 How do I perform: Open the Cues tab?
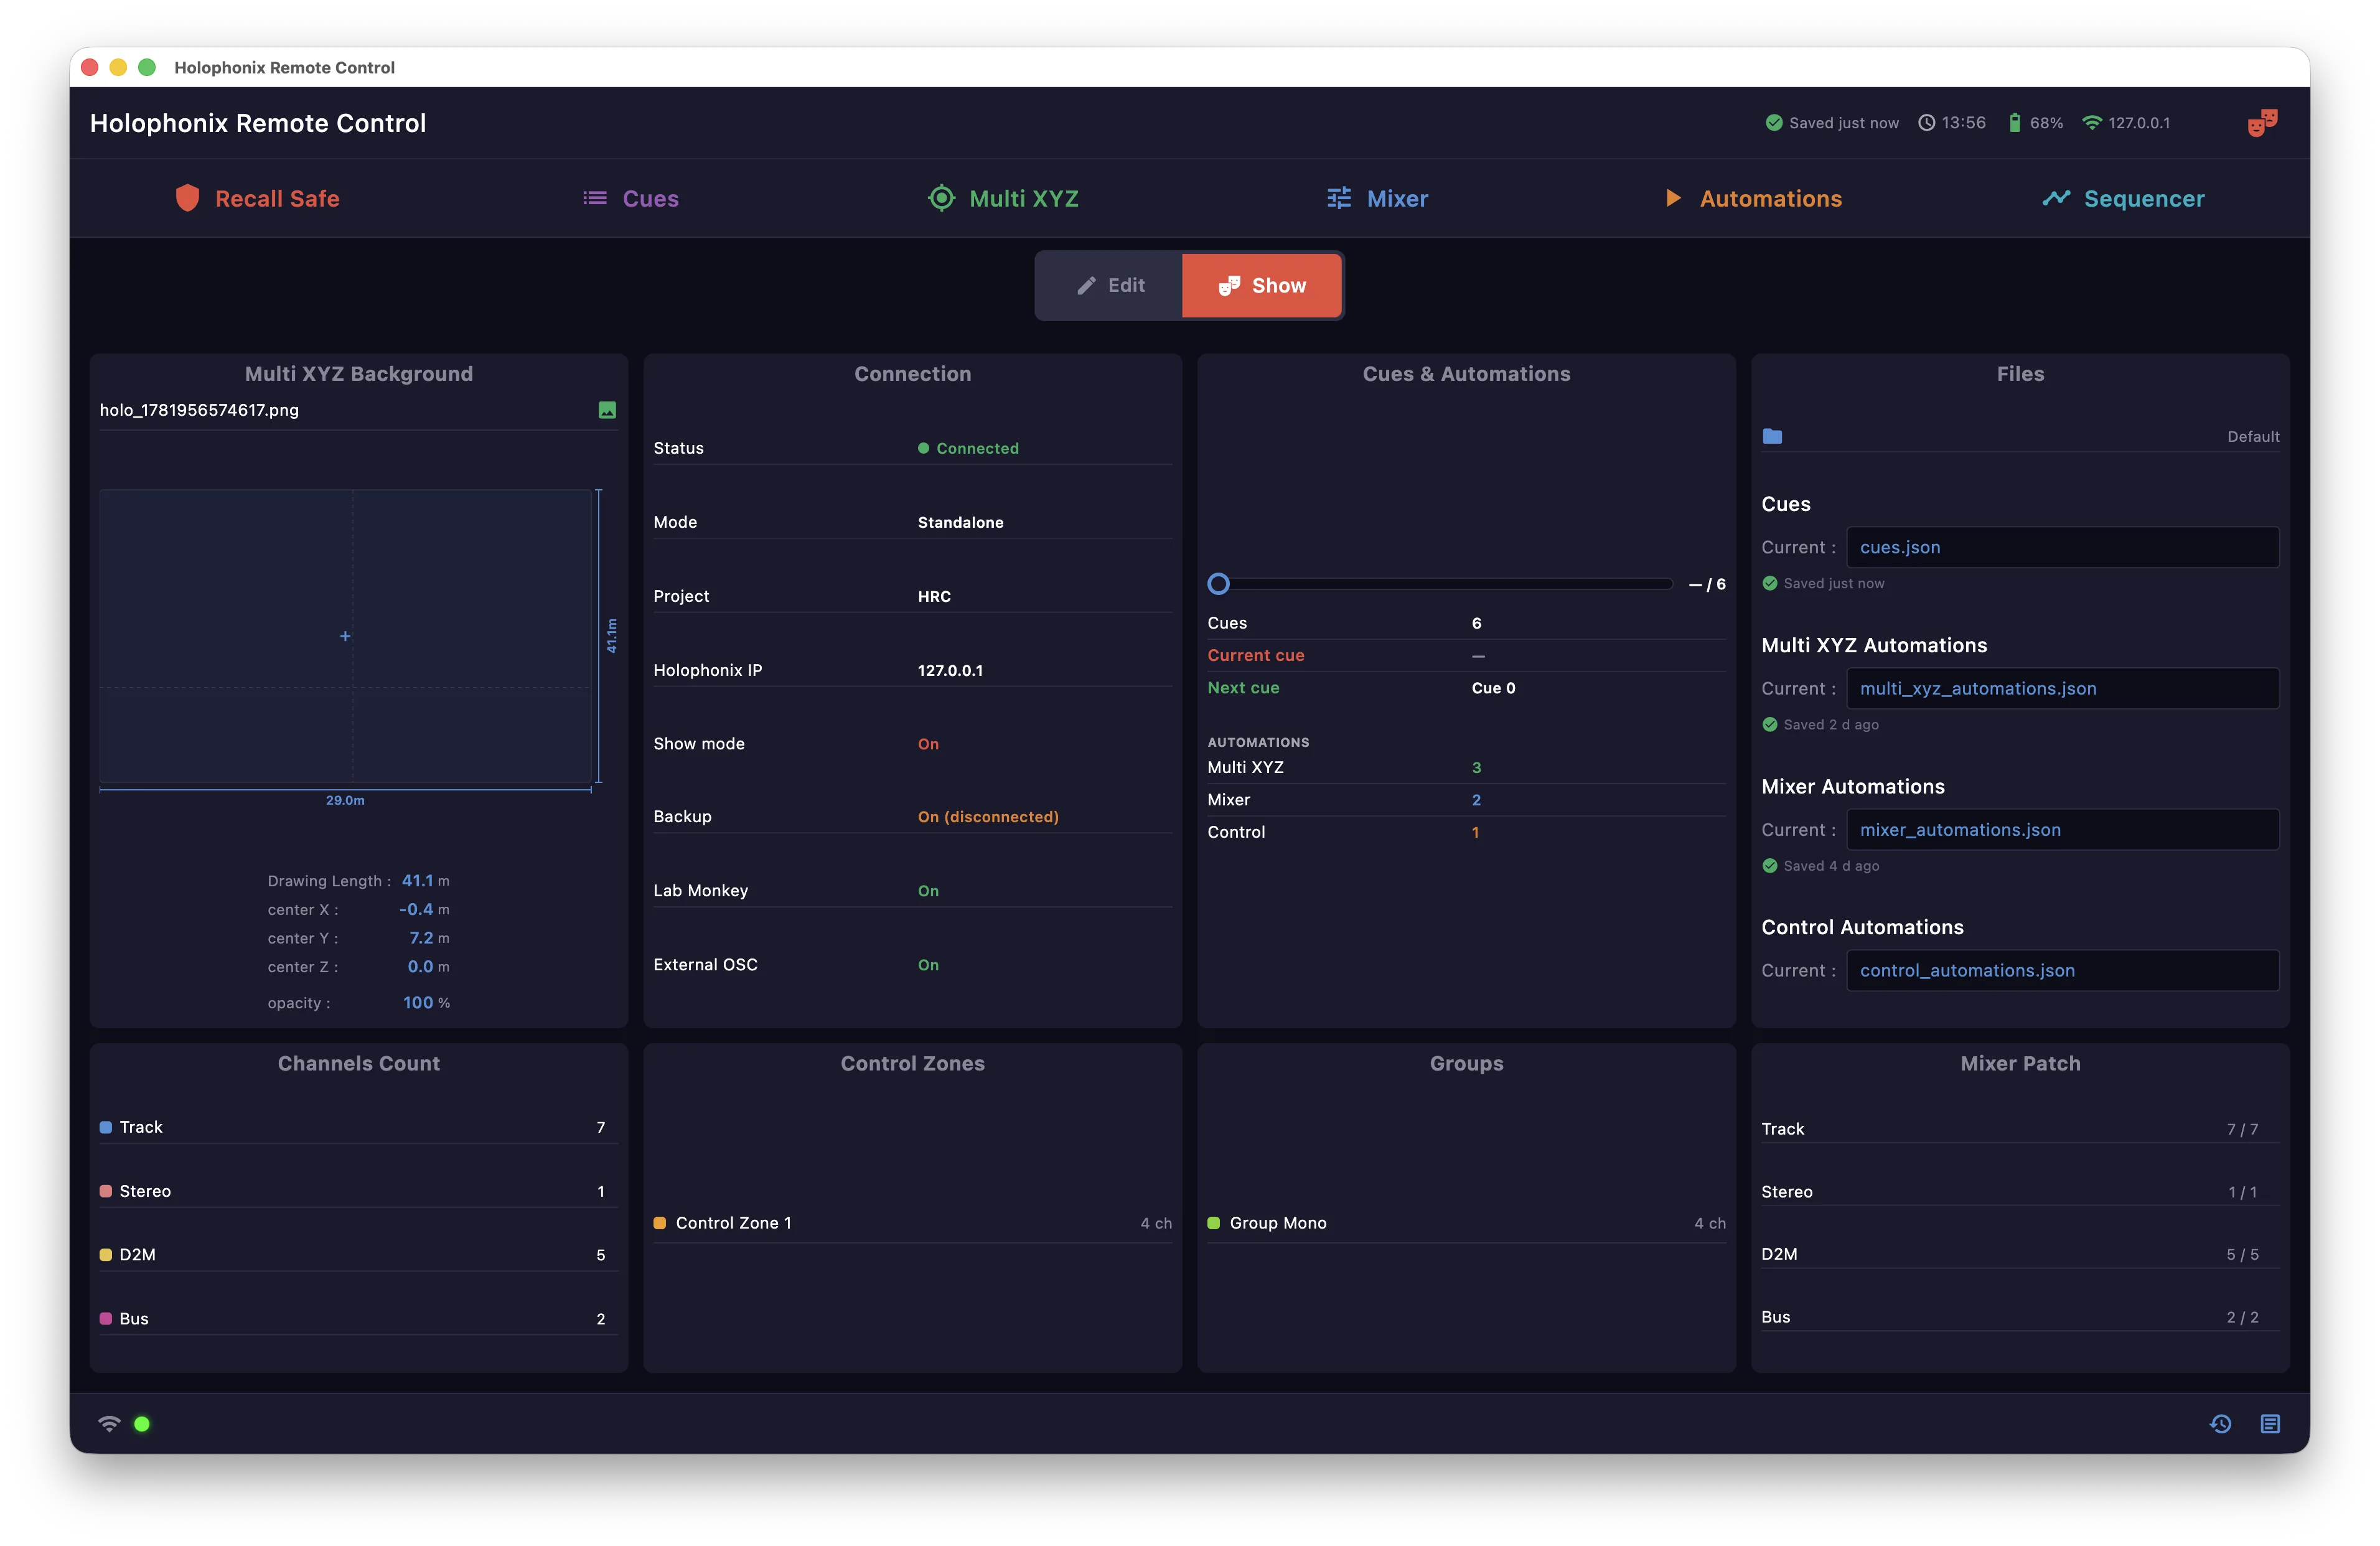pyautogui.click(x=630, y=198)
